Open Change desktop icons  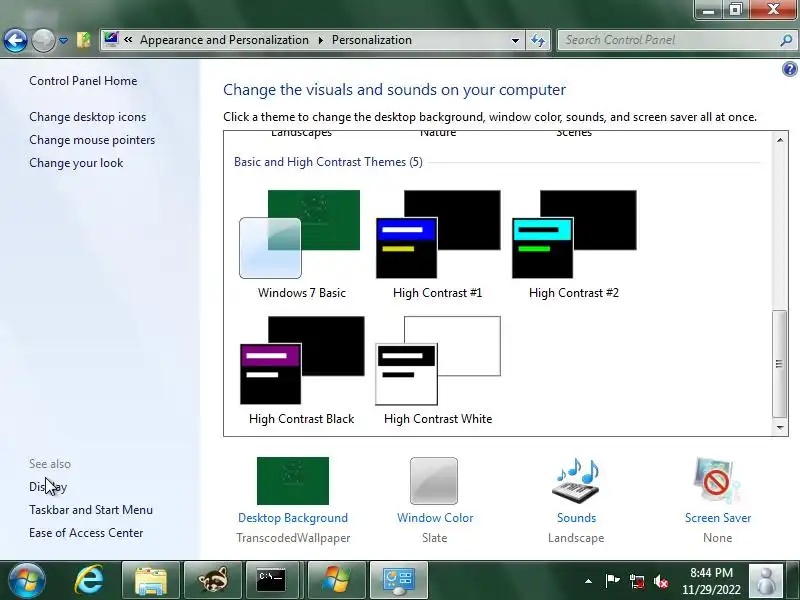coord(88,117)
